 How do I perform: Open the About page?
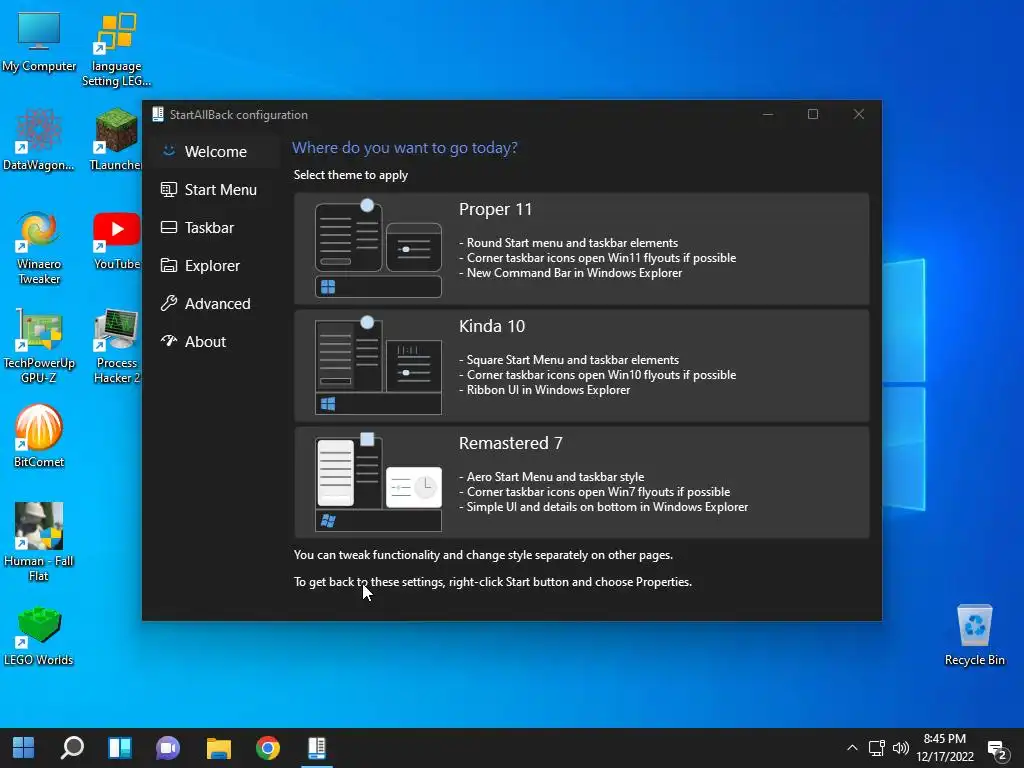(x=215, y=341)
